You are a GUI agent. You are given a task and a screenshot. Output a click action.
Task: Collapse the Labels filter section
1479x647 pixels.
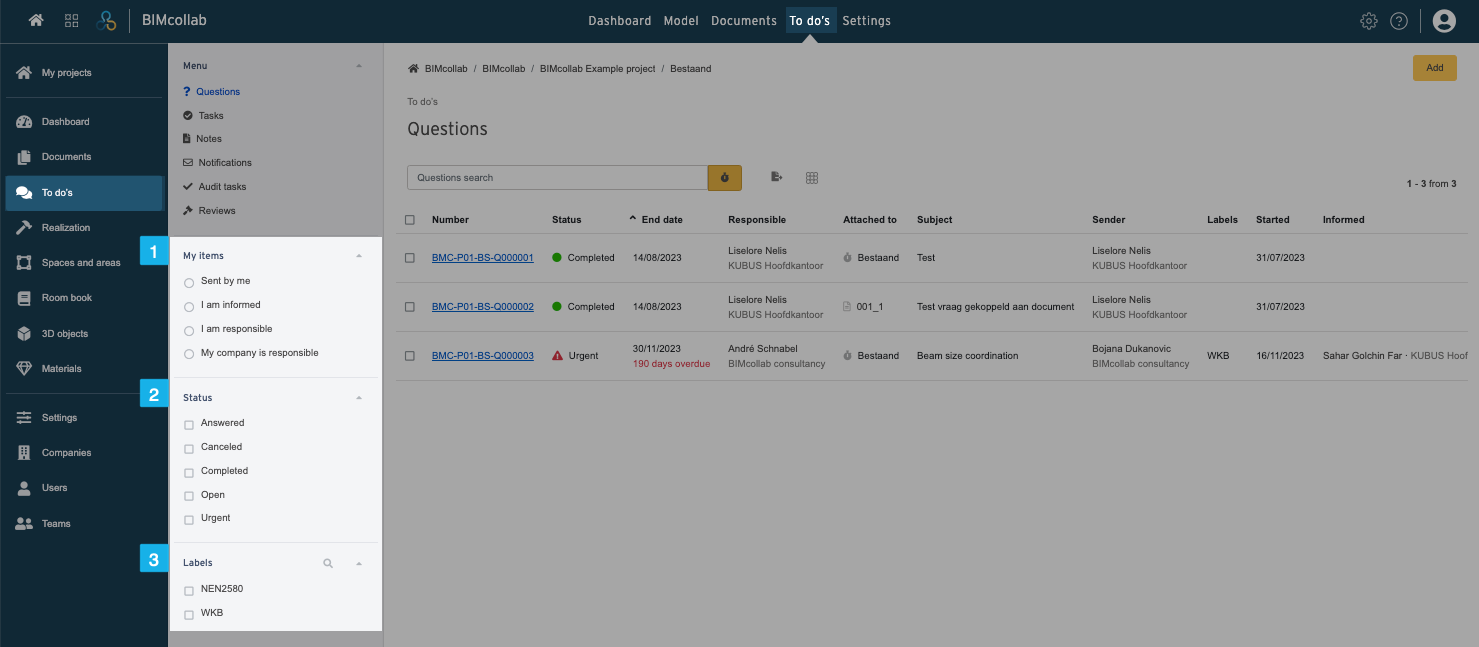[x=359, y=564]
